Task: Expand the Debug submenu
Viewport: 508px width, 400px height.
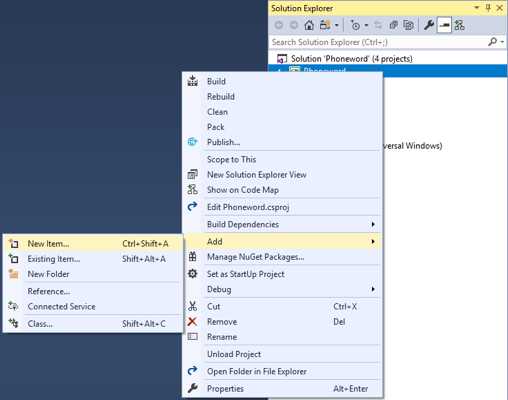Action: click(x=282, y=289)
